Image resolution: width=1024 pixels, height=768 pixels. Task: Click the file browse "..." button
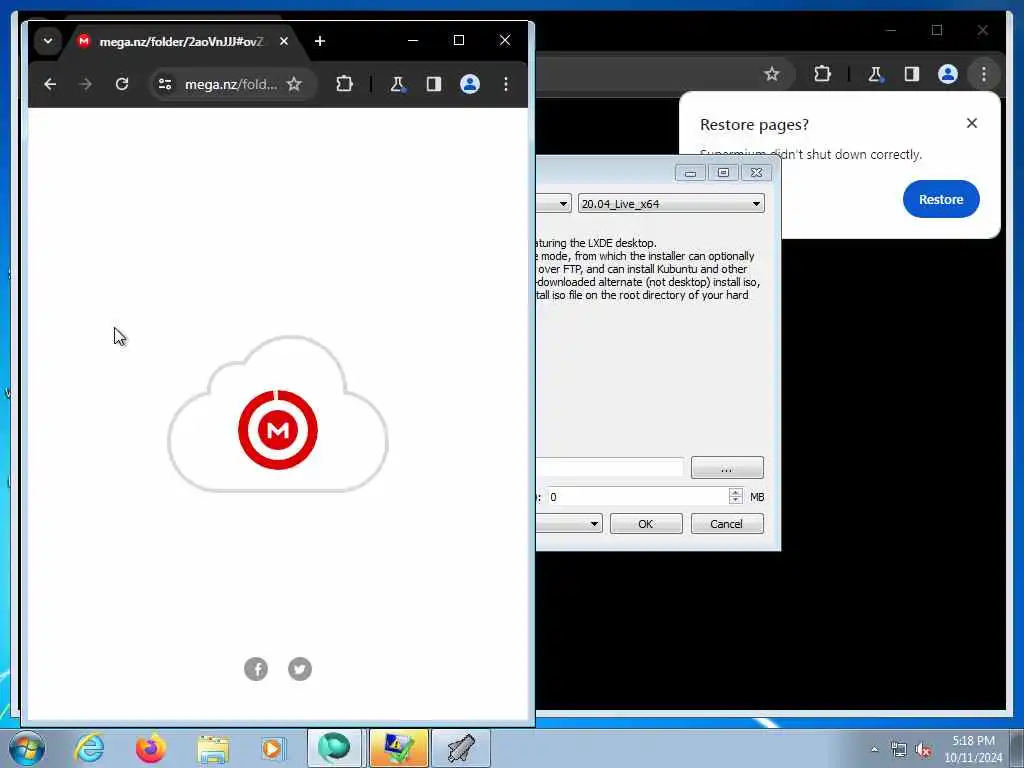point(727,468)
